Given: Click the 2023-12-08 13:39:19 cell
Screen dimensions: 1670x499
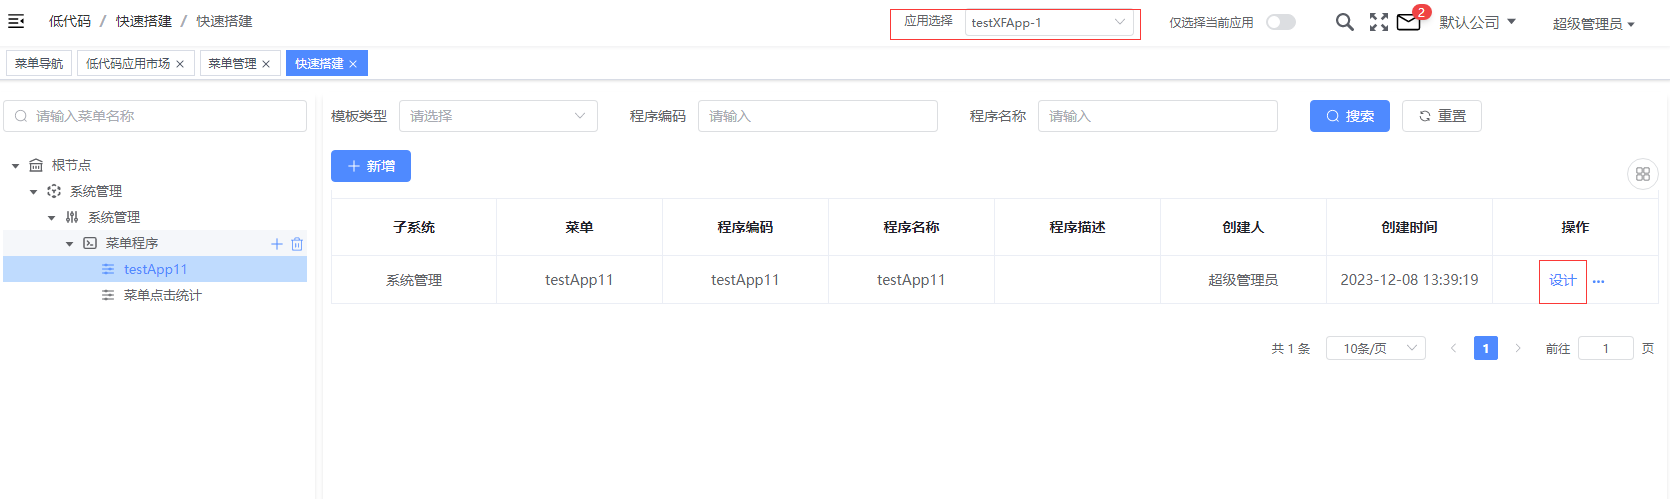Looking at the screenshot, I should click(1409, 280).
